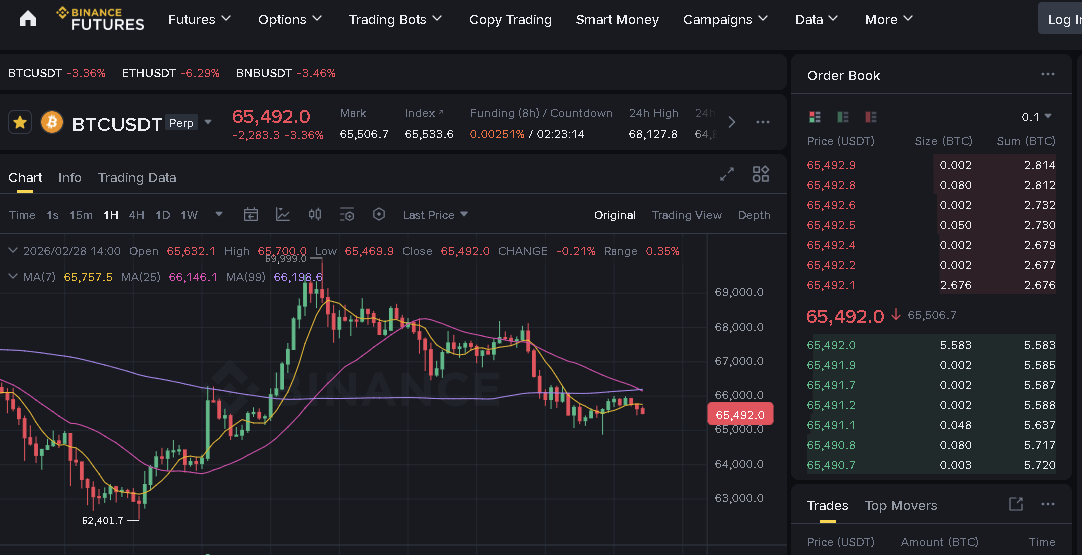Select the 1W time interval

coord(189,215)
